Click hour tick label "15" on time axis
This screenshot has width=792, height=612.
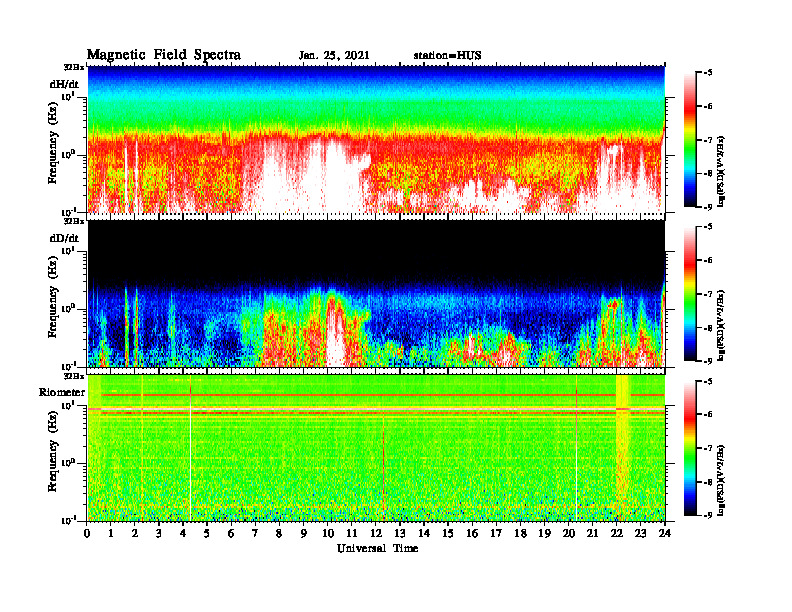click(x=448, y=534)
